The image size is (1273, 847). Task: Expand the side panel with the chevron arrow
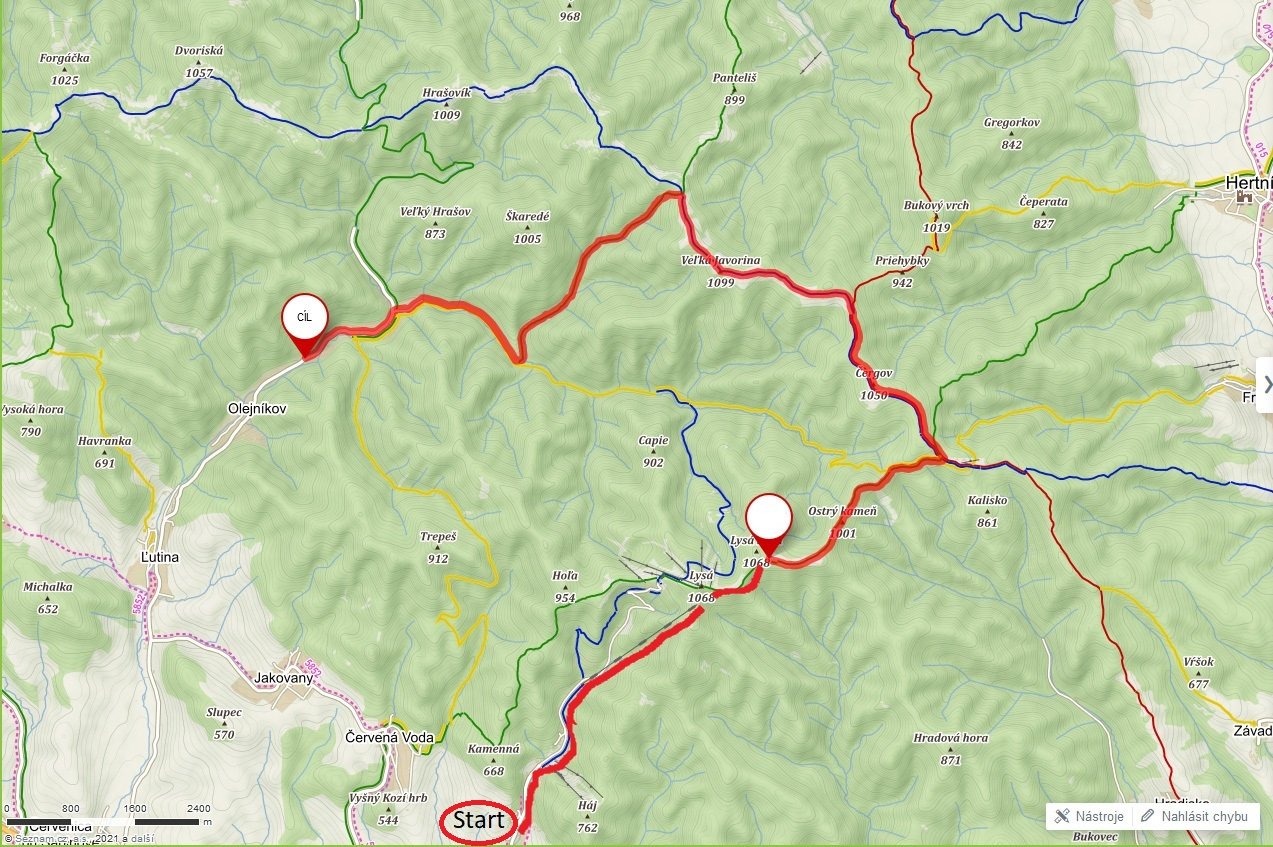click(x=1267, y=384)
